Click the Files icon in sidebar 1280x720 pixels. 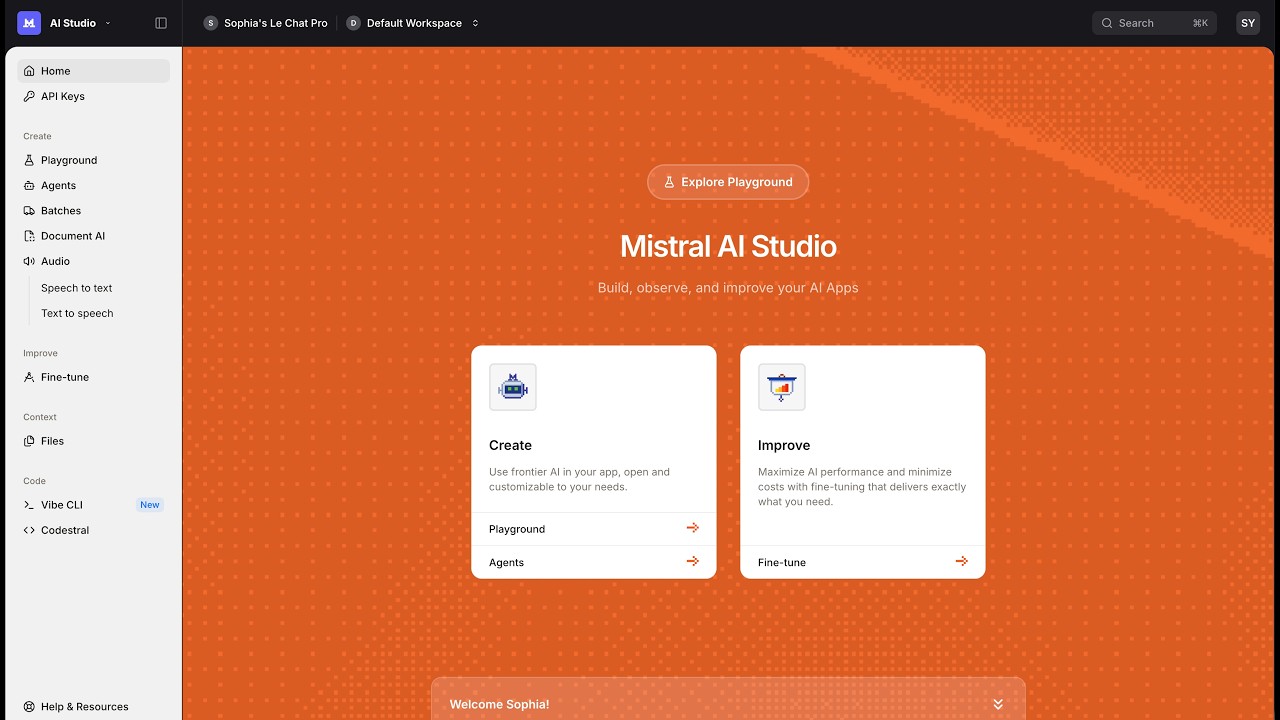click(x=29, y=441)
